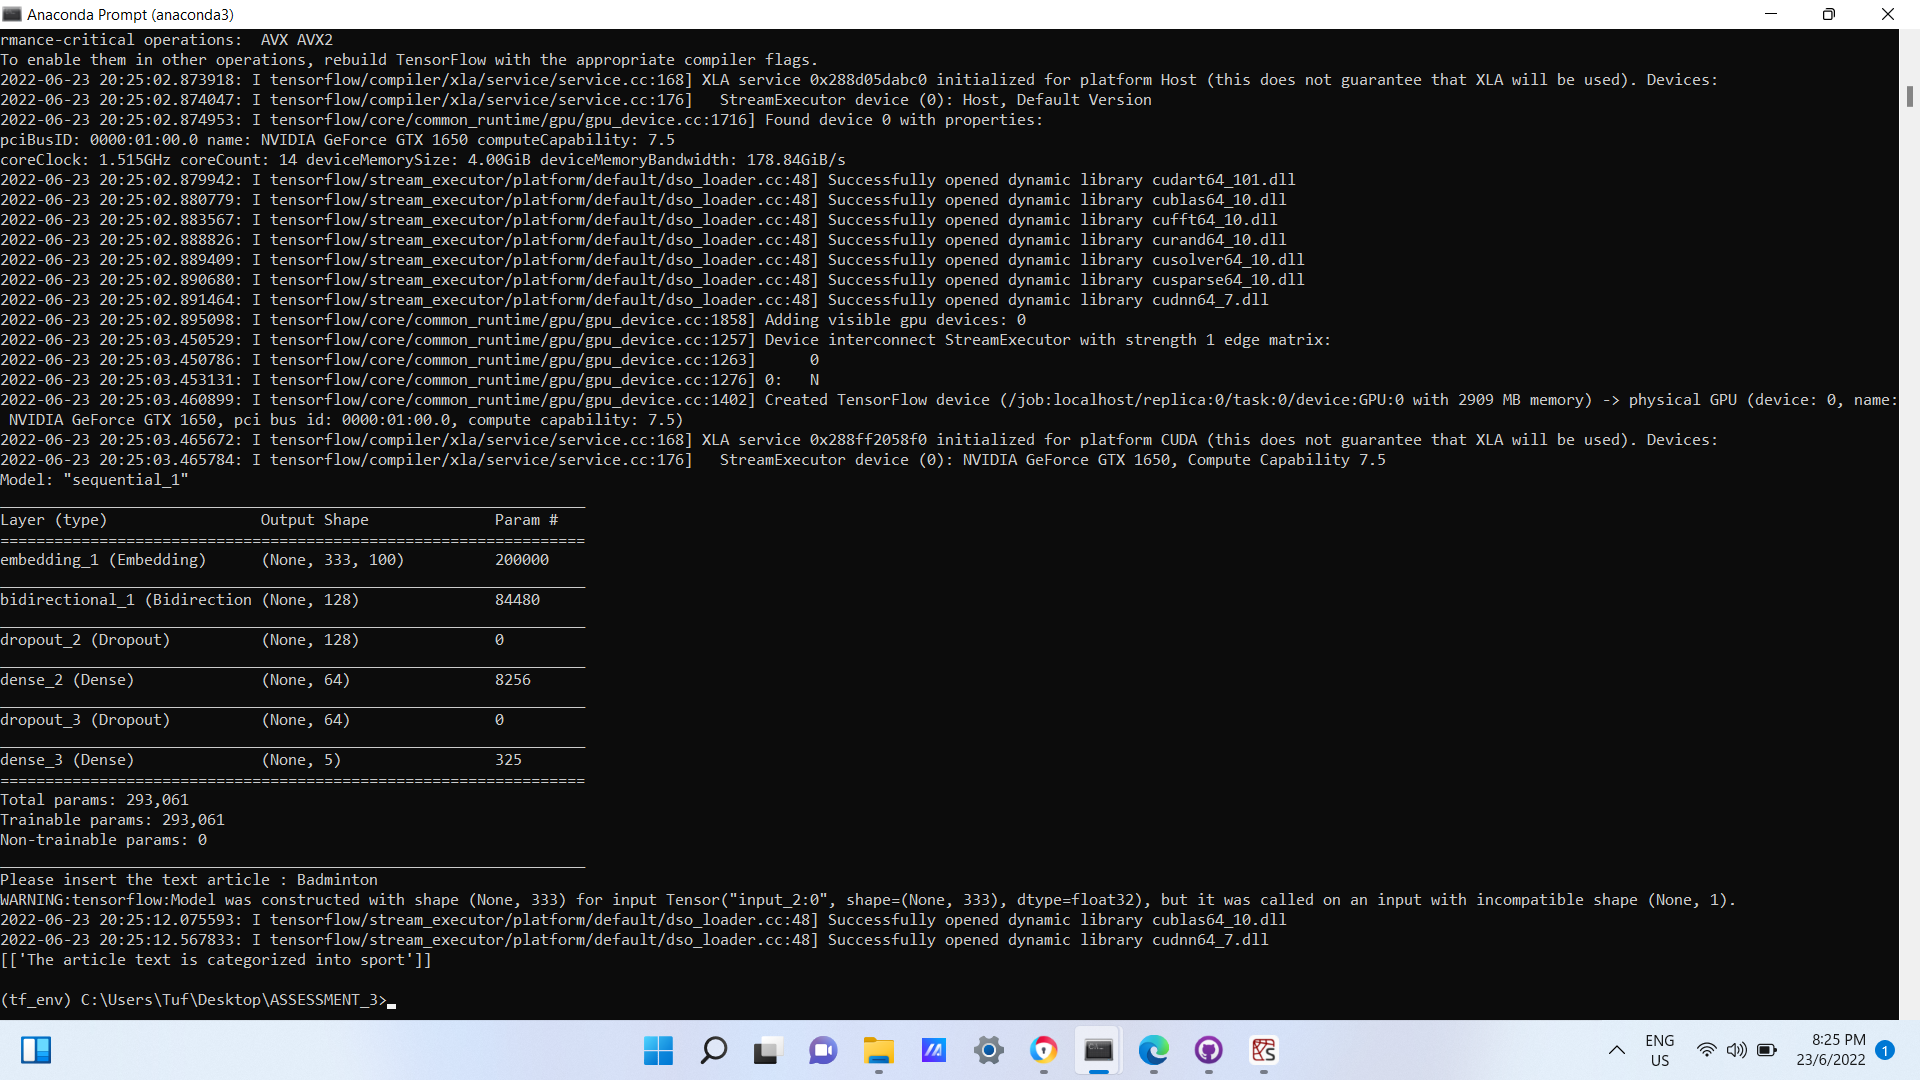This screenshot has width=1920, height=1080.
Task: Restore down the Anaconda Prompt window
Action: coord(1829,14)
